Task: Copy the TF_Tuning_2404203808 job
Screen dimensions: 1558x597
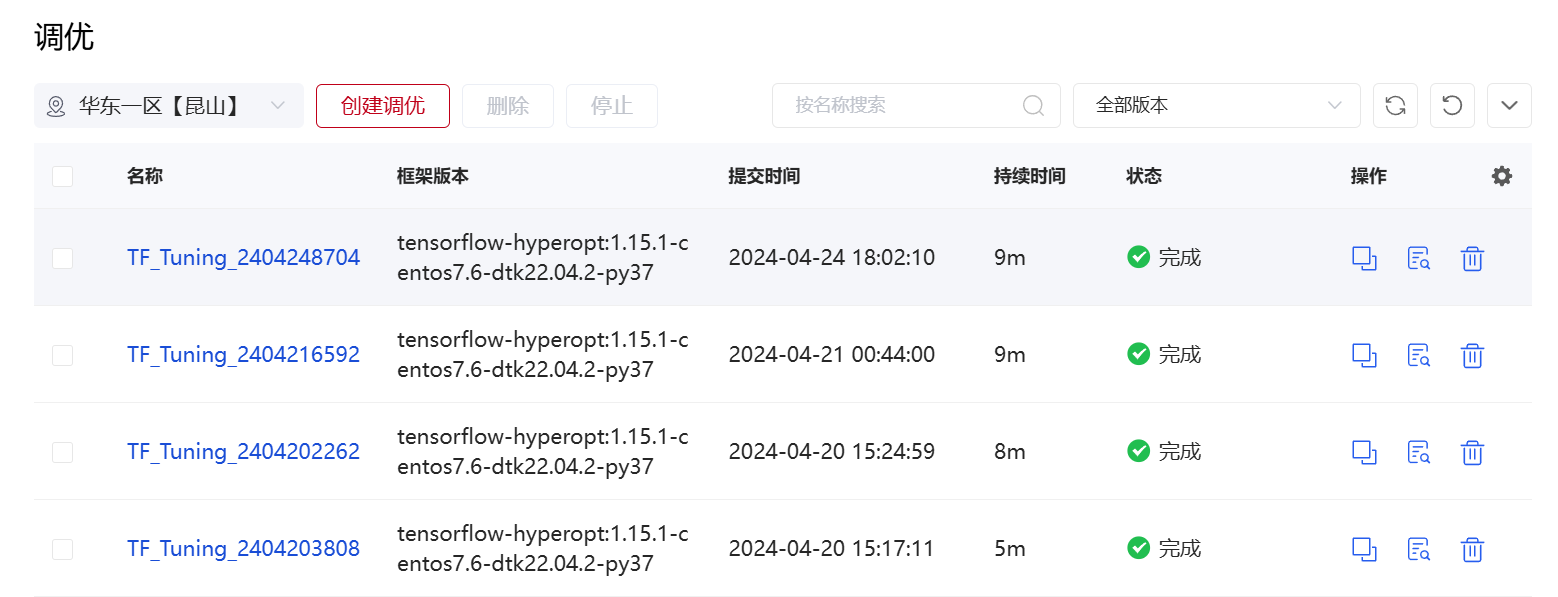Action: 1364,549
